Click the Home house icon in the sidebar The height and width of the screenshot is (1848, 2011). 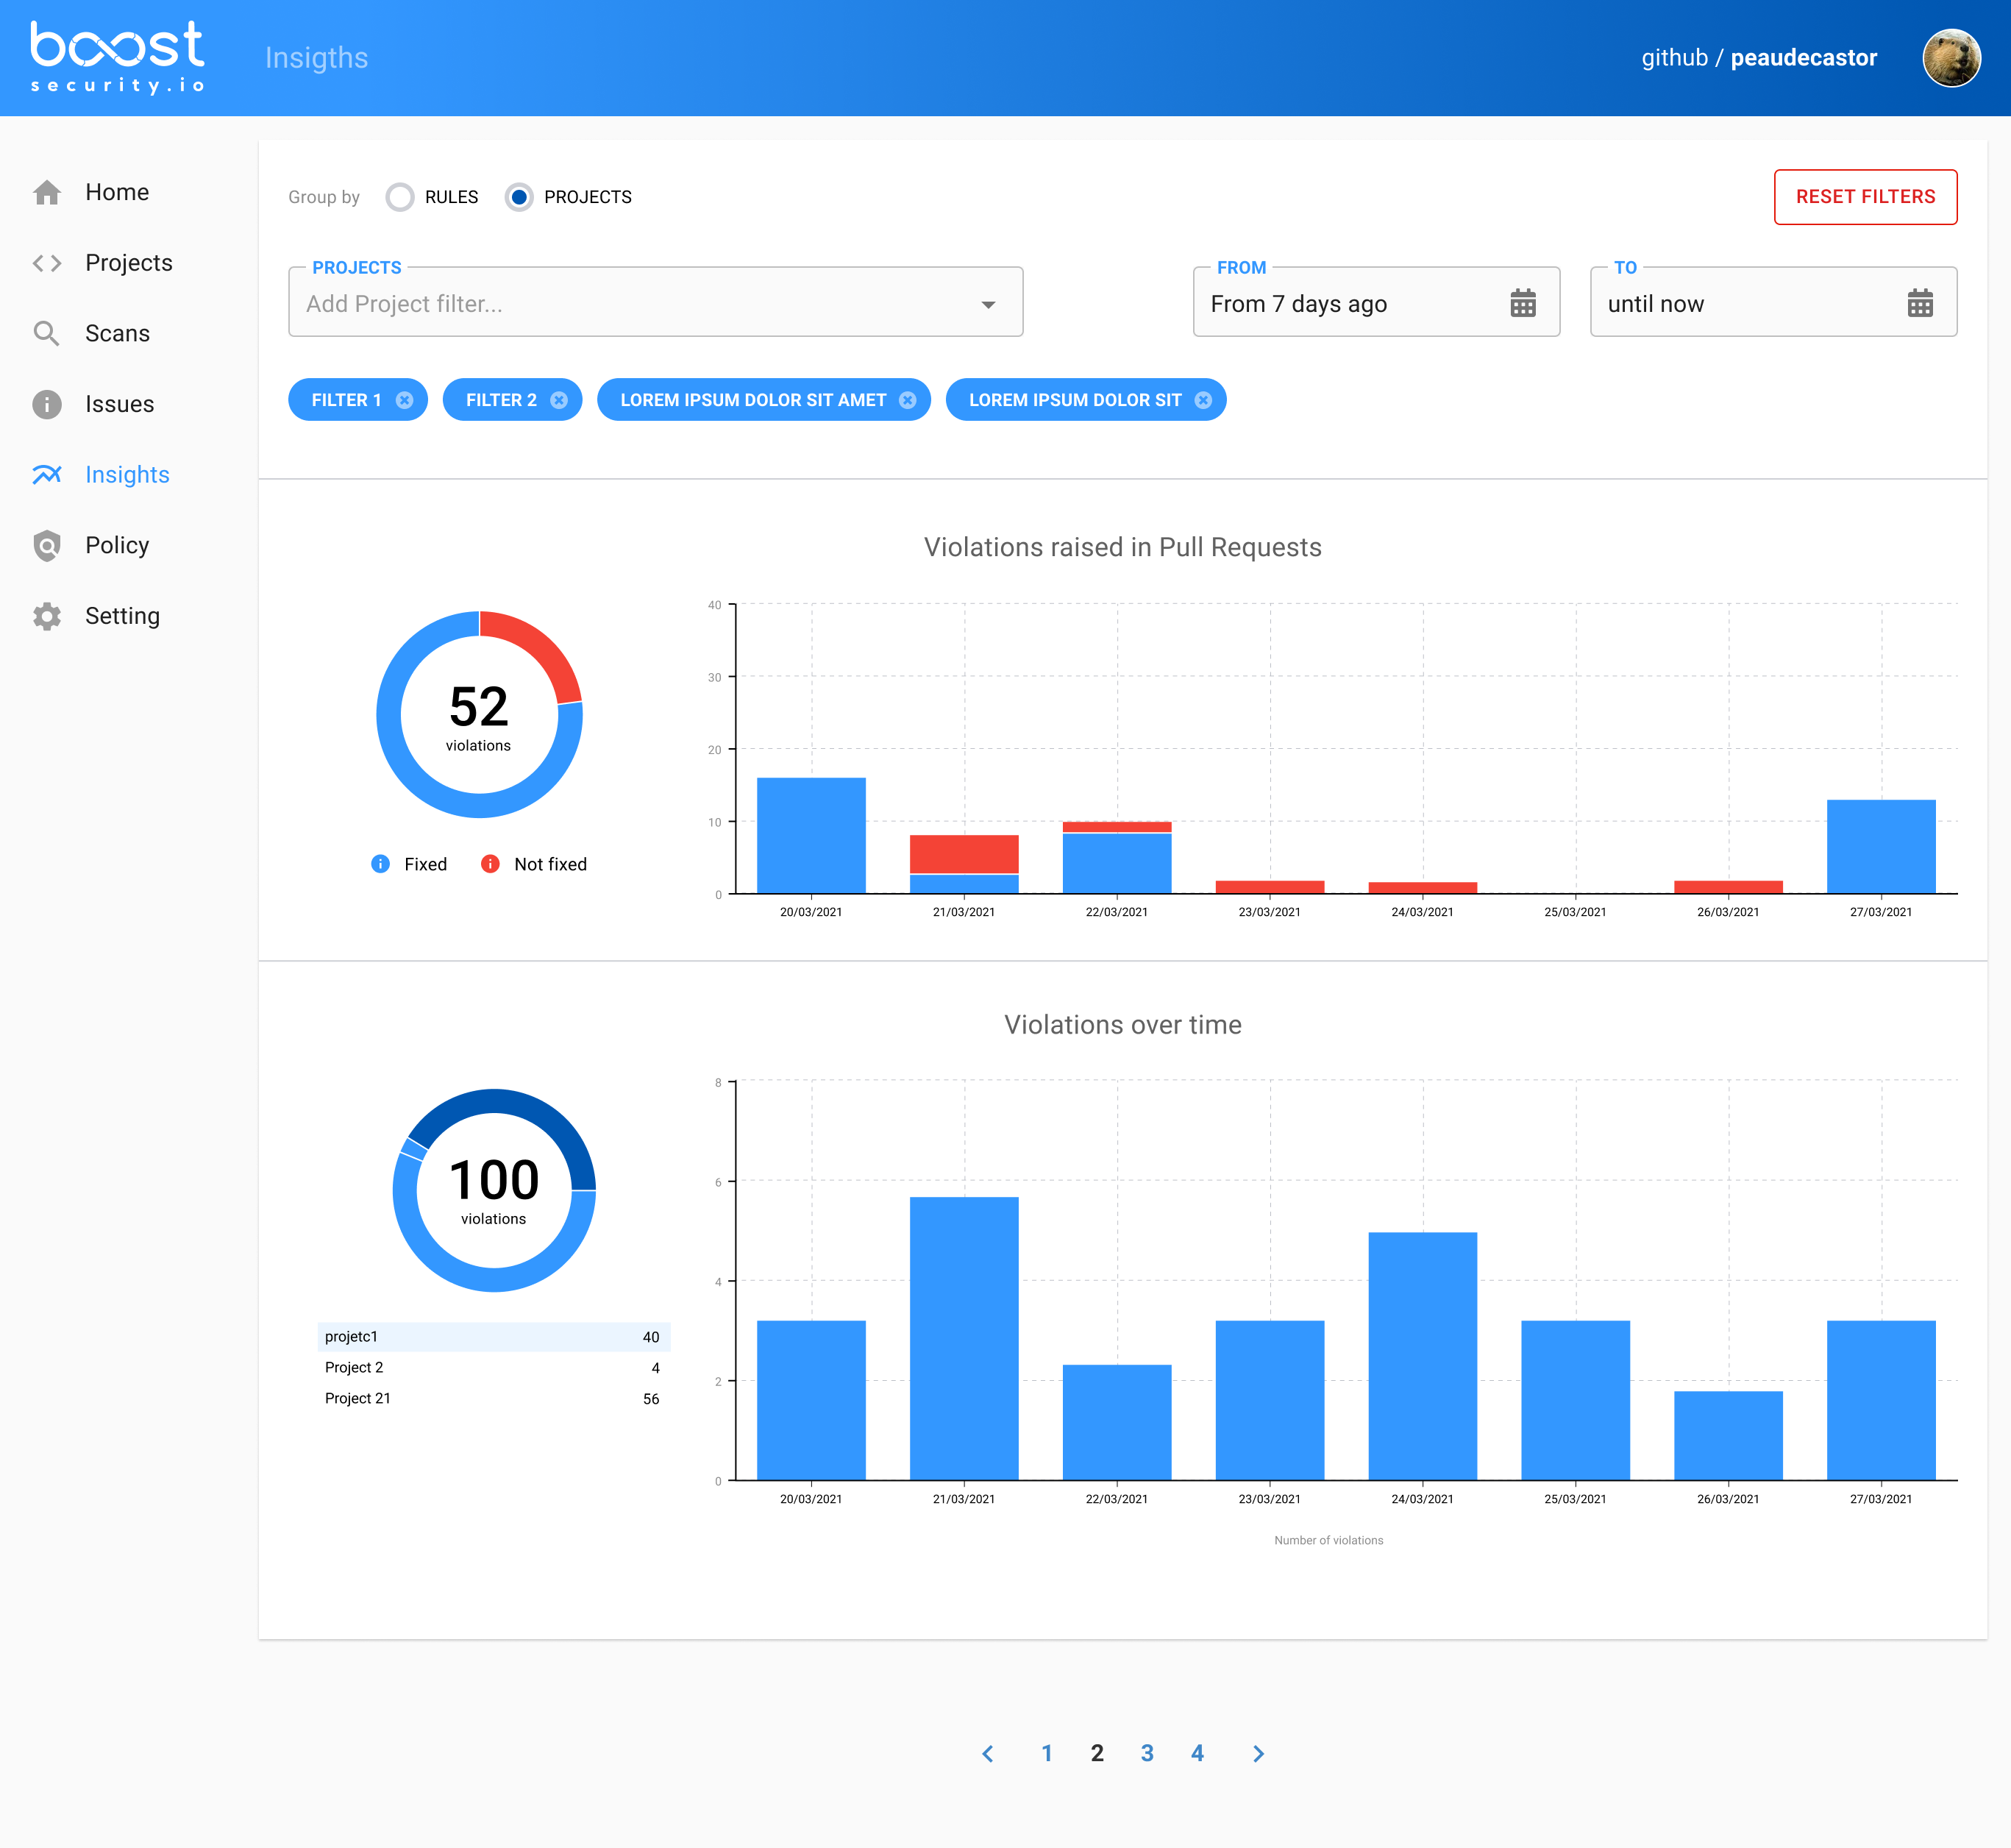pos(47,192)
